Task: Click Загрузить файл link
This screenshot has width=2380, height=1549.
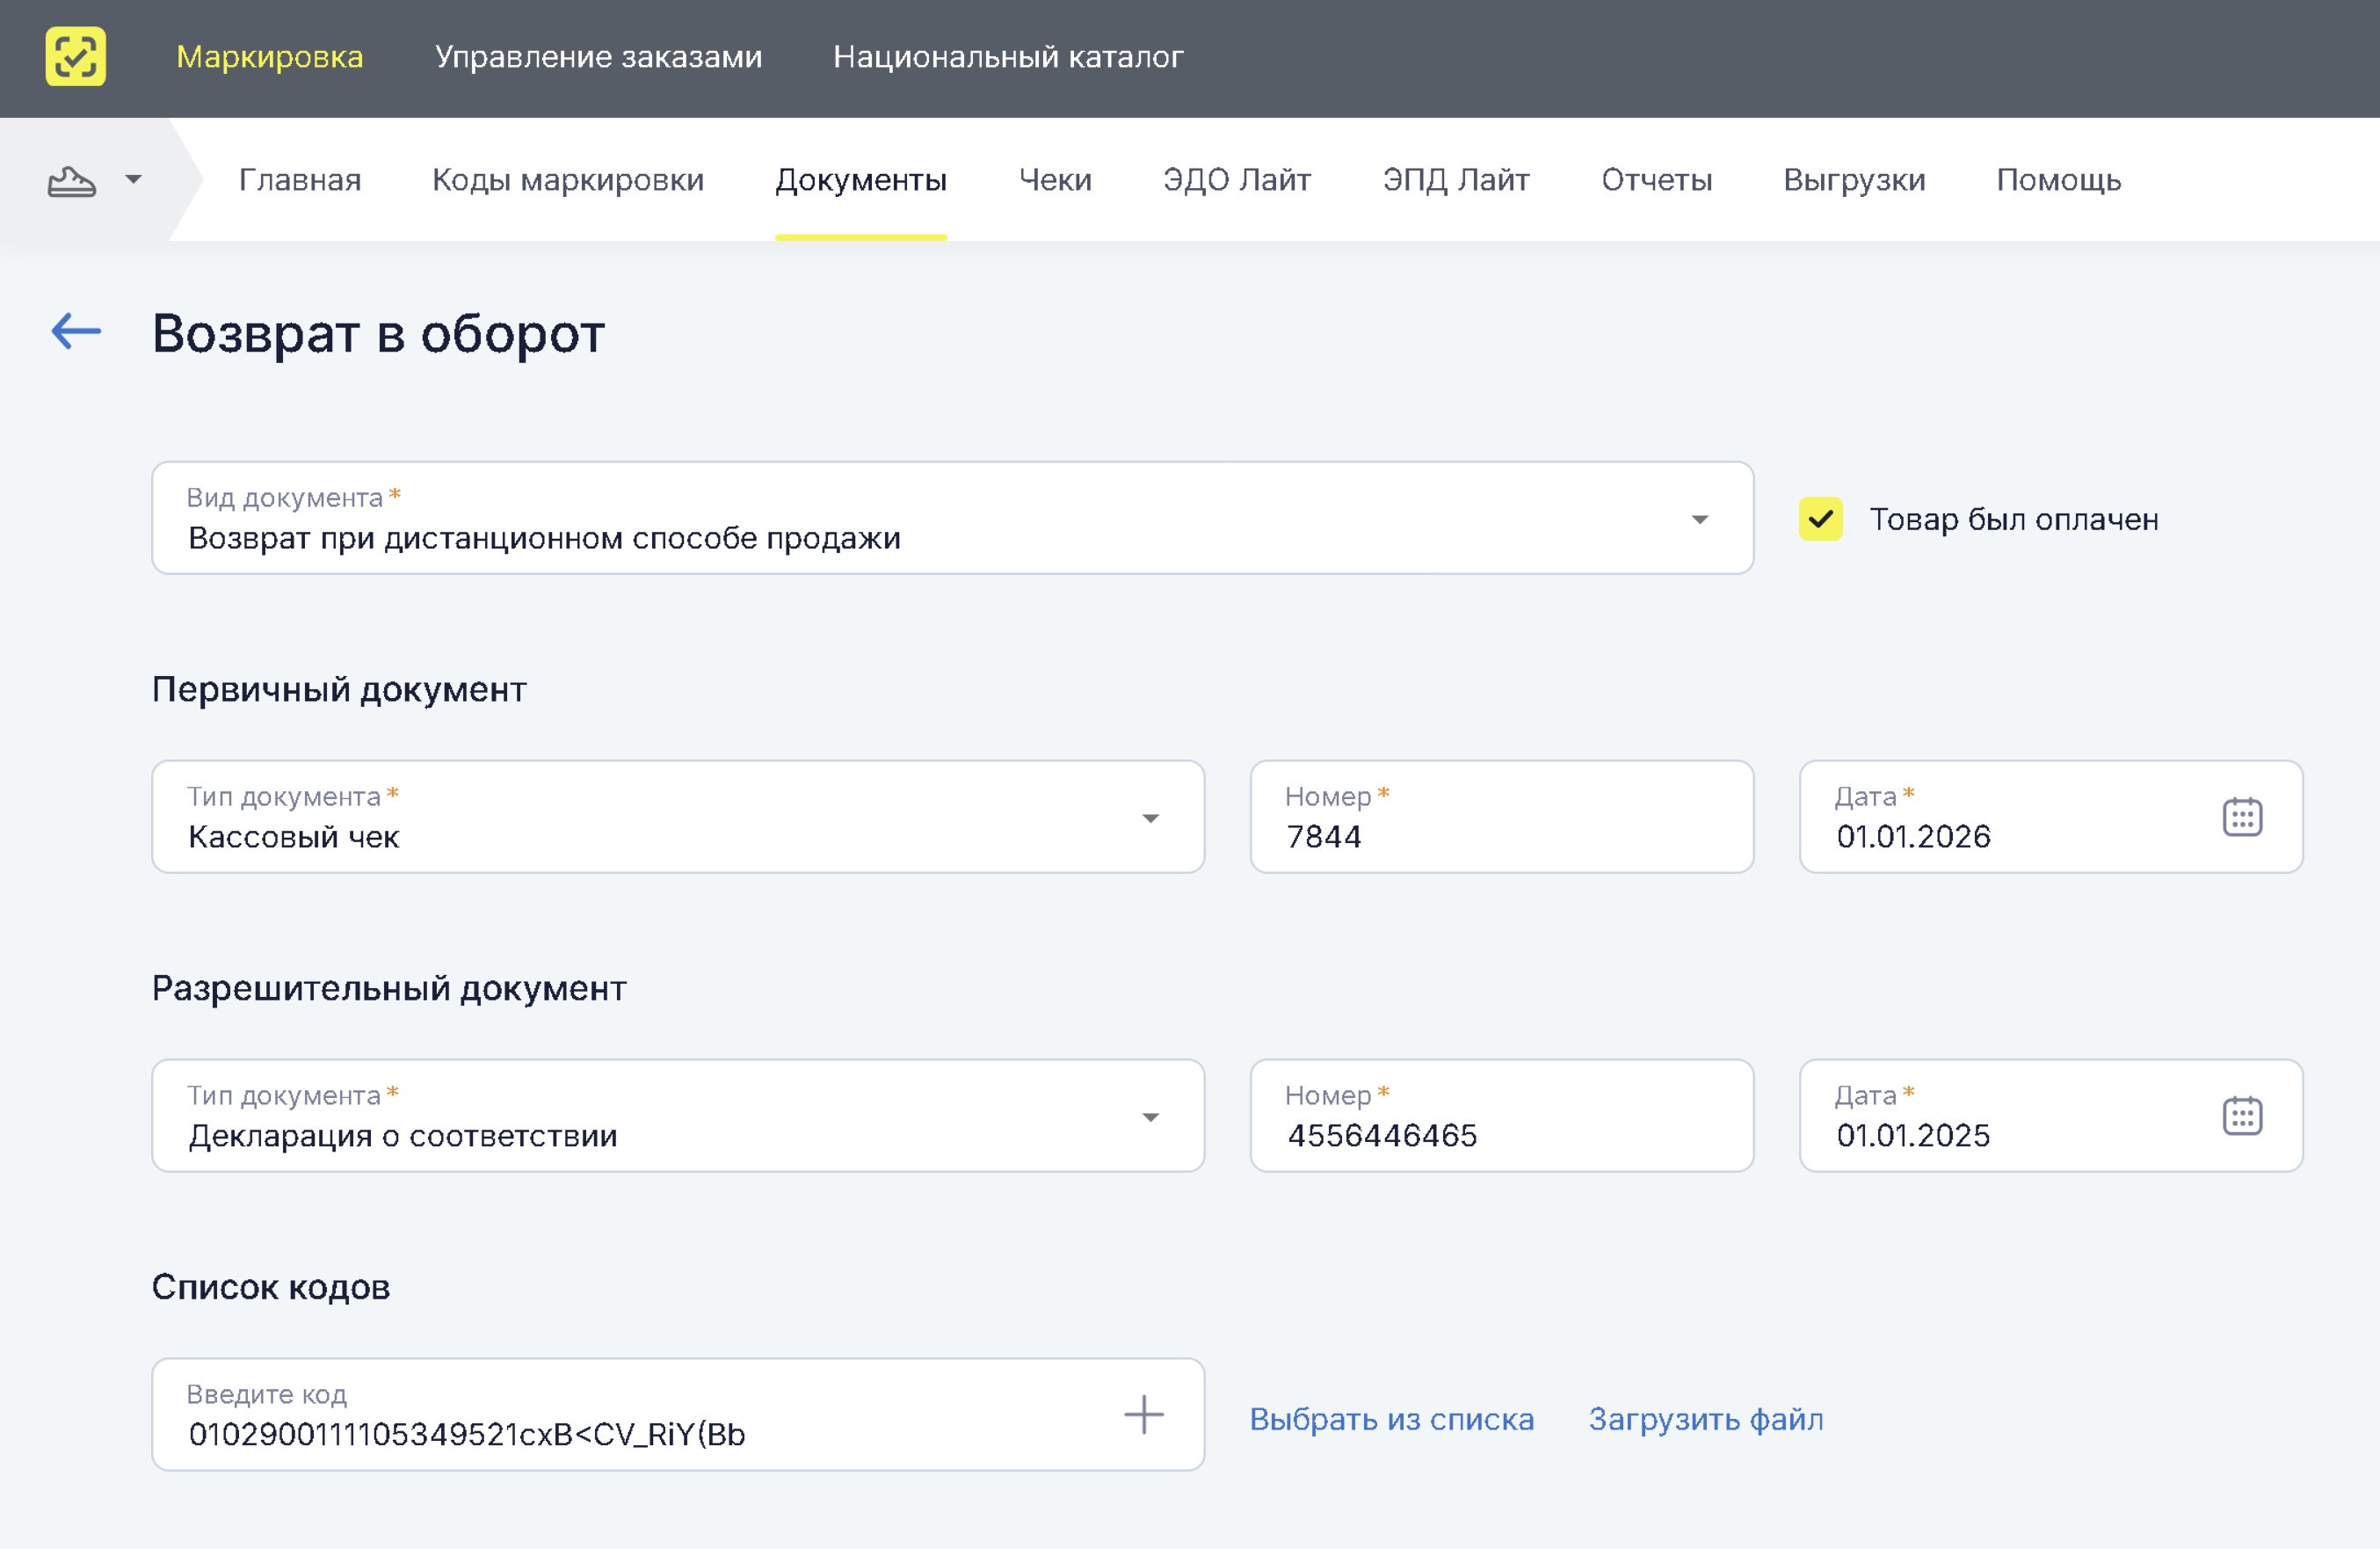Action: click(x=1706, y=1419)
